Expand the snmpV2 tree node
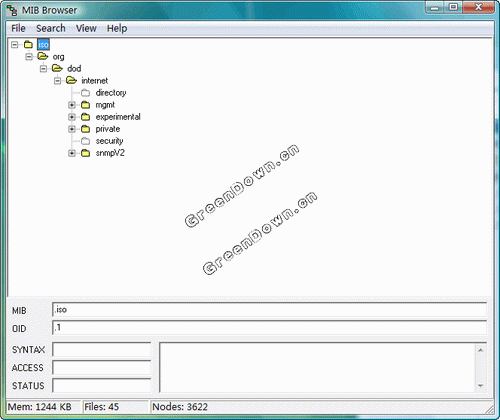 [71, 153]
